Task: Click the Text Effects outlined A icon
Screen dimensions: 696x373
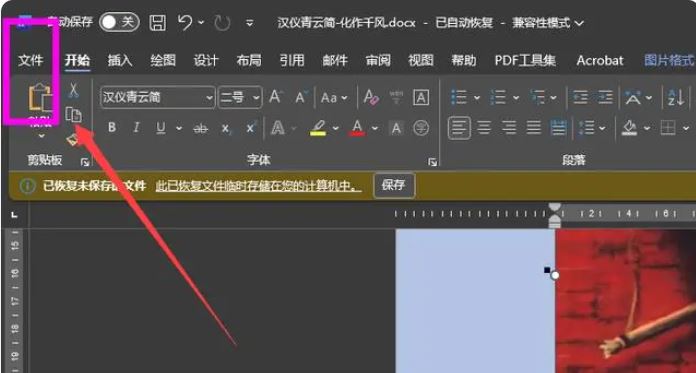Action: [278, 128]
